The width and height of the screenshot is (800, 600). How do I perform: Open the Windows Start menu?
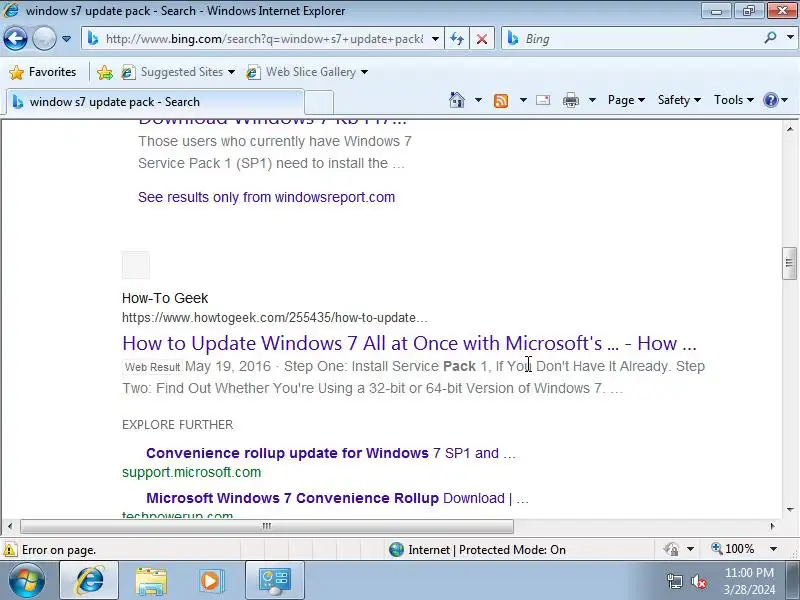click(x=26, y=580)
